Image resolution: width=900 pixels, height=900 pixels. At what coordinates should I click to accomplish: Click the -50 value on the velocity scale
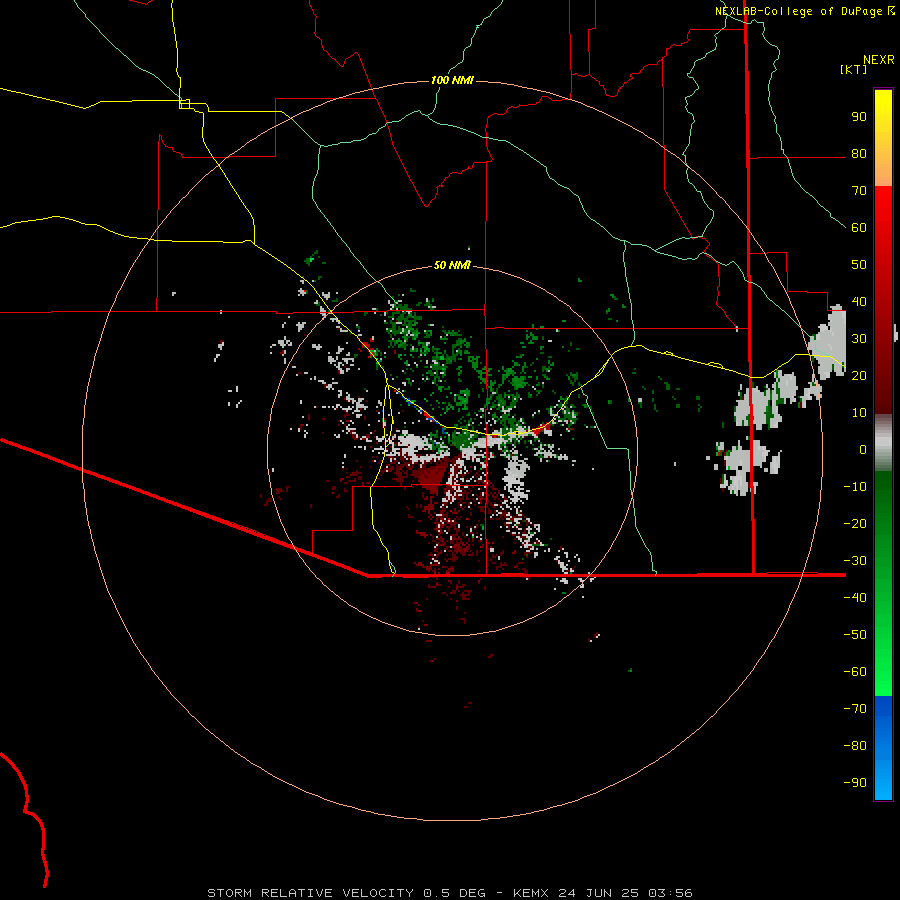[855, 635]
